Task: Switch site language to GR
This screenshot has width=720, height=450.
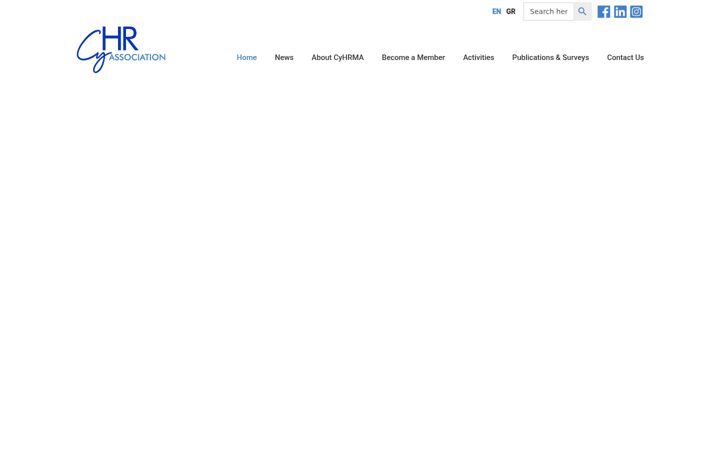Action: [511, 11]
